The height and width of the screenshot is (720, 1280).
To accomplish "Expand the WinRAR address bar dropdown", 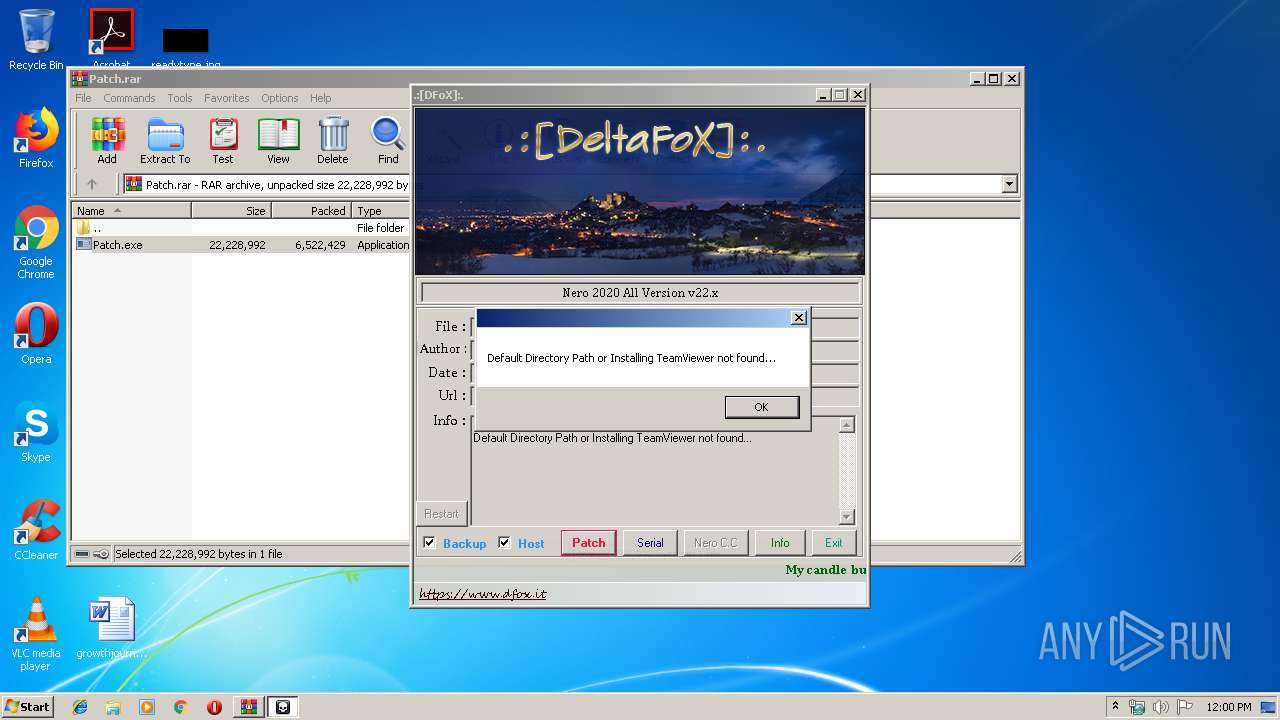I will 1009,184.
